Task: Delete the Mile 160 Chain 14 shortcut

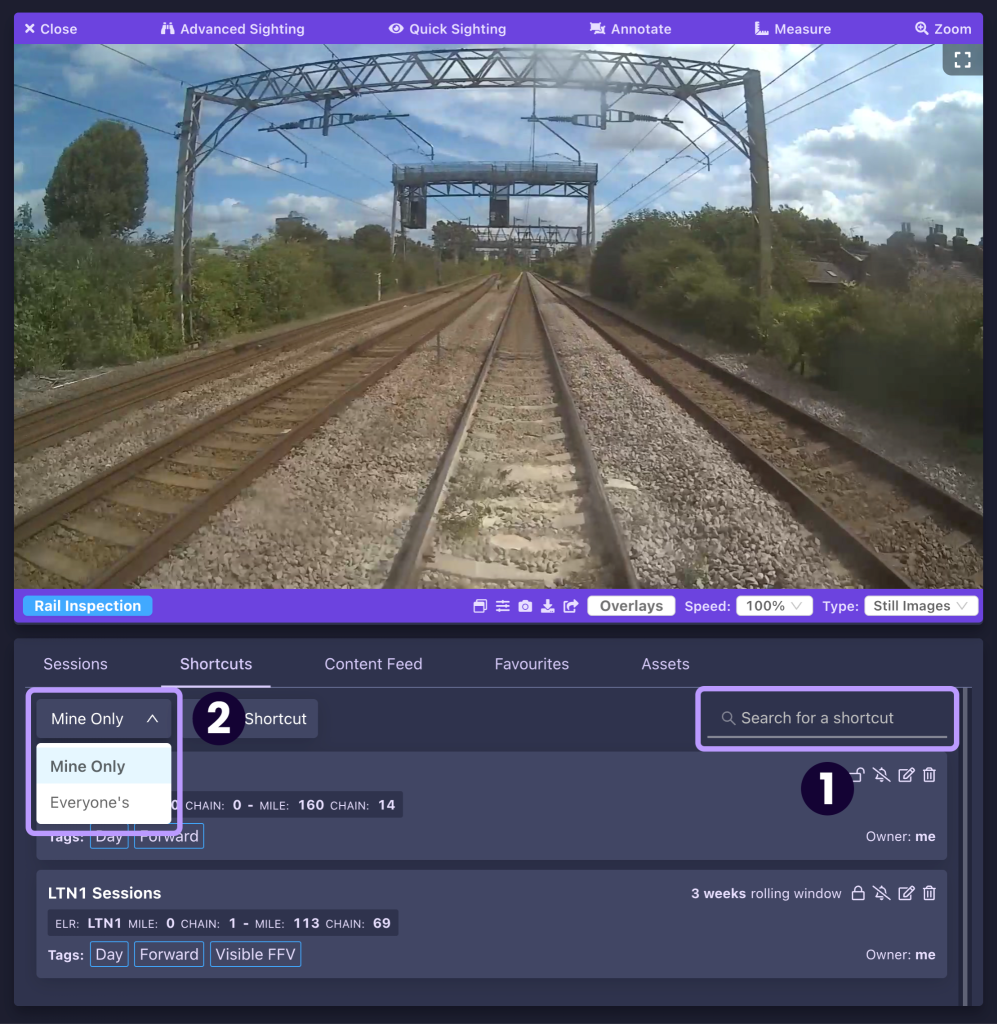Action: coord(929,775)
